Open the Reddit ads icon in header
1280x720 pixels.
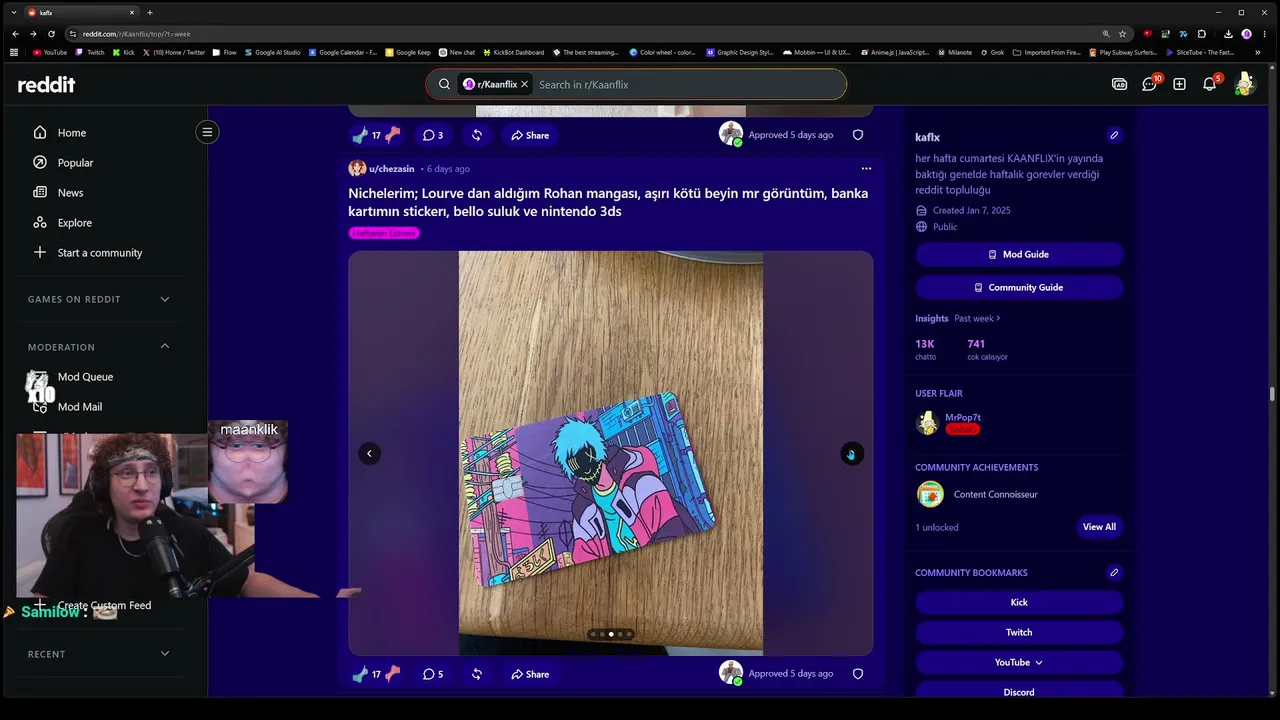pyautogui.click(x=1120, y=84)
